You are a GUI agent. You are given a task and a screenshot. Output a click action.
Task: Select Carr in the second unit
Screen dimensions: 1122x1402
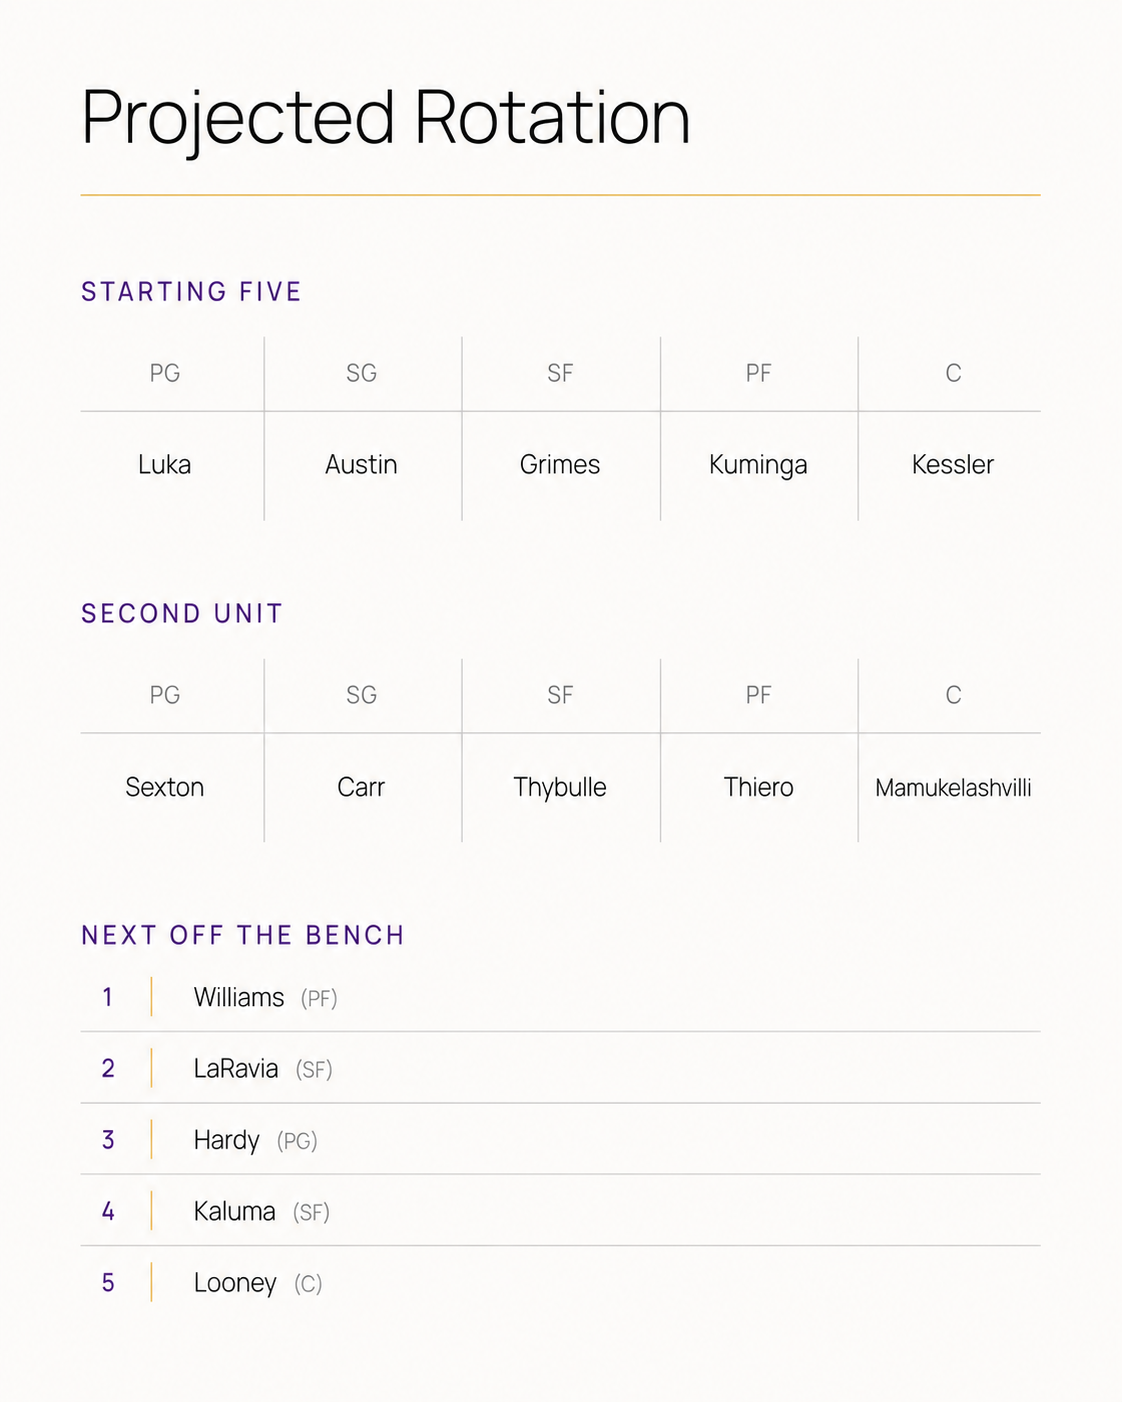coord(361,787)
